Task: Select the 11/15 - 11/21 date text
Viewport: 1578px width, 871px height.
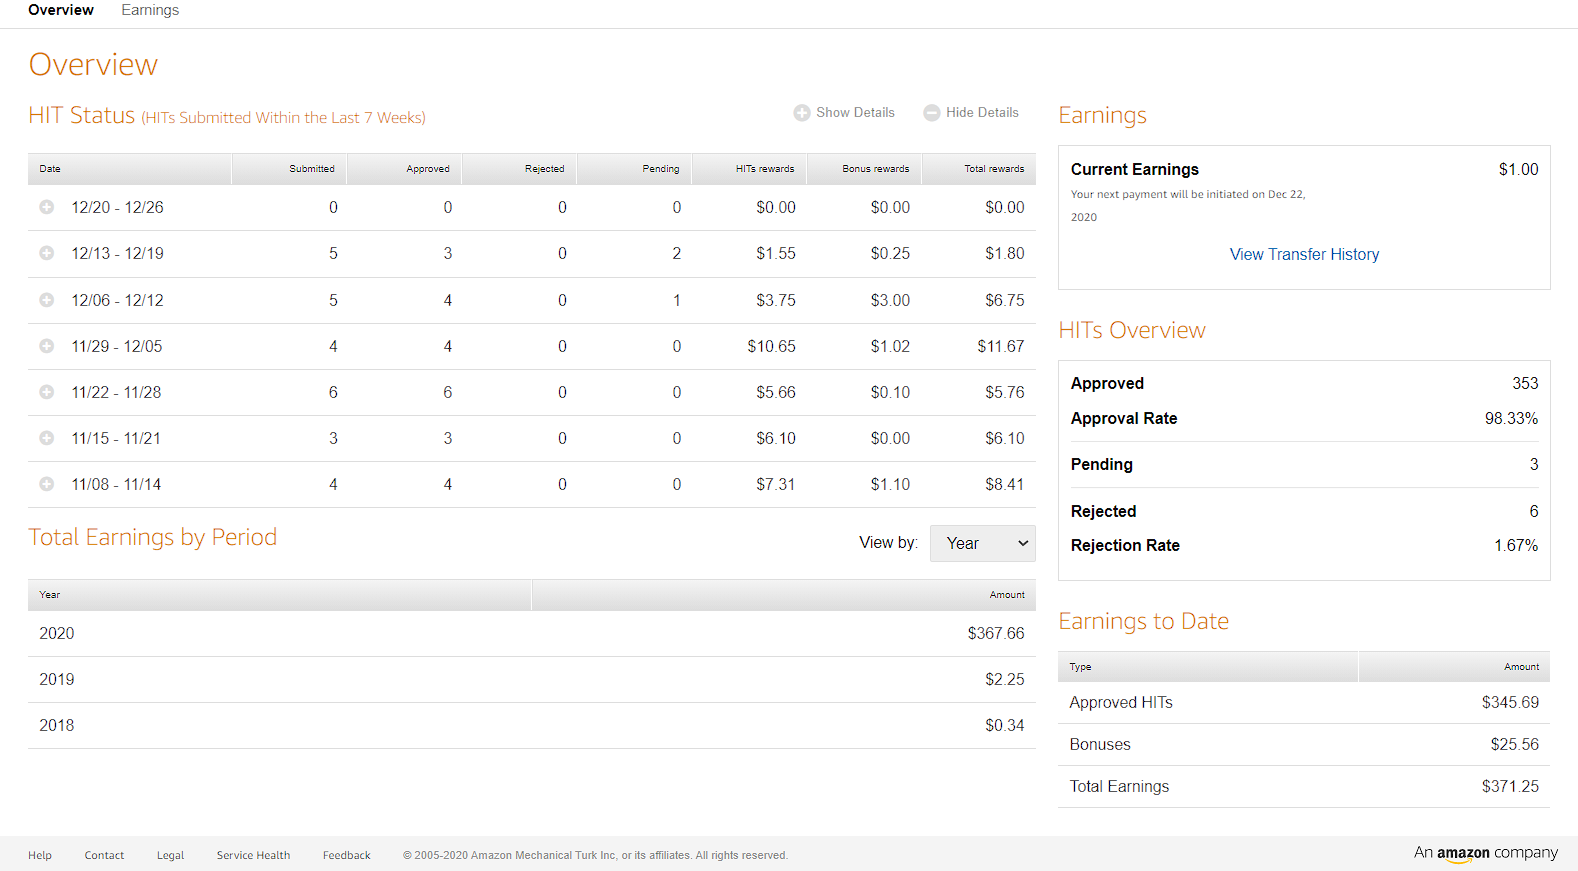Action: [x=116, y=438]
